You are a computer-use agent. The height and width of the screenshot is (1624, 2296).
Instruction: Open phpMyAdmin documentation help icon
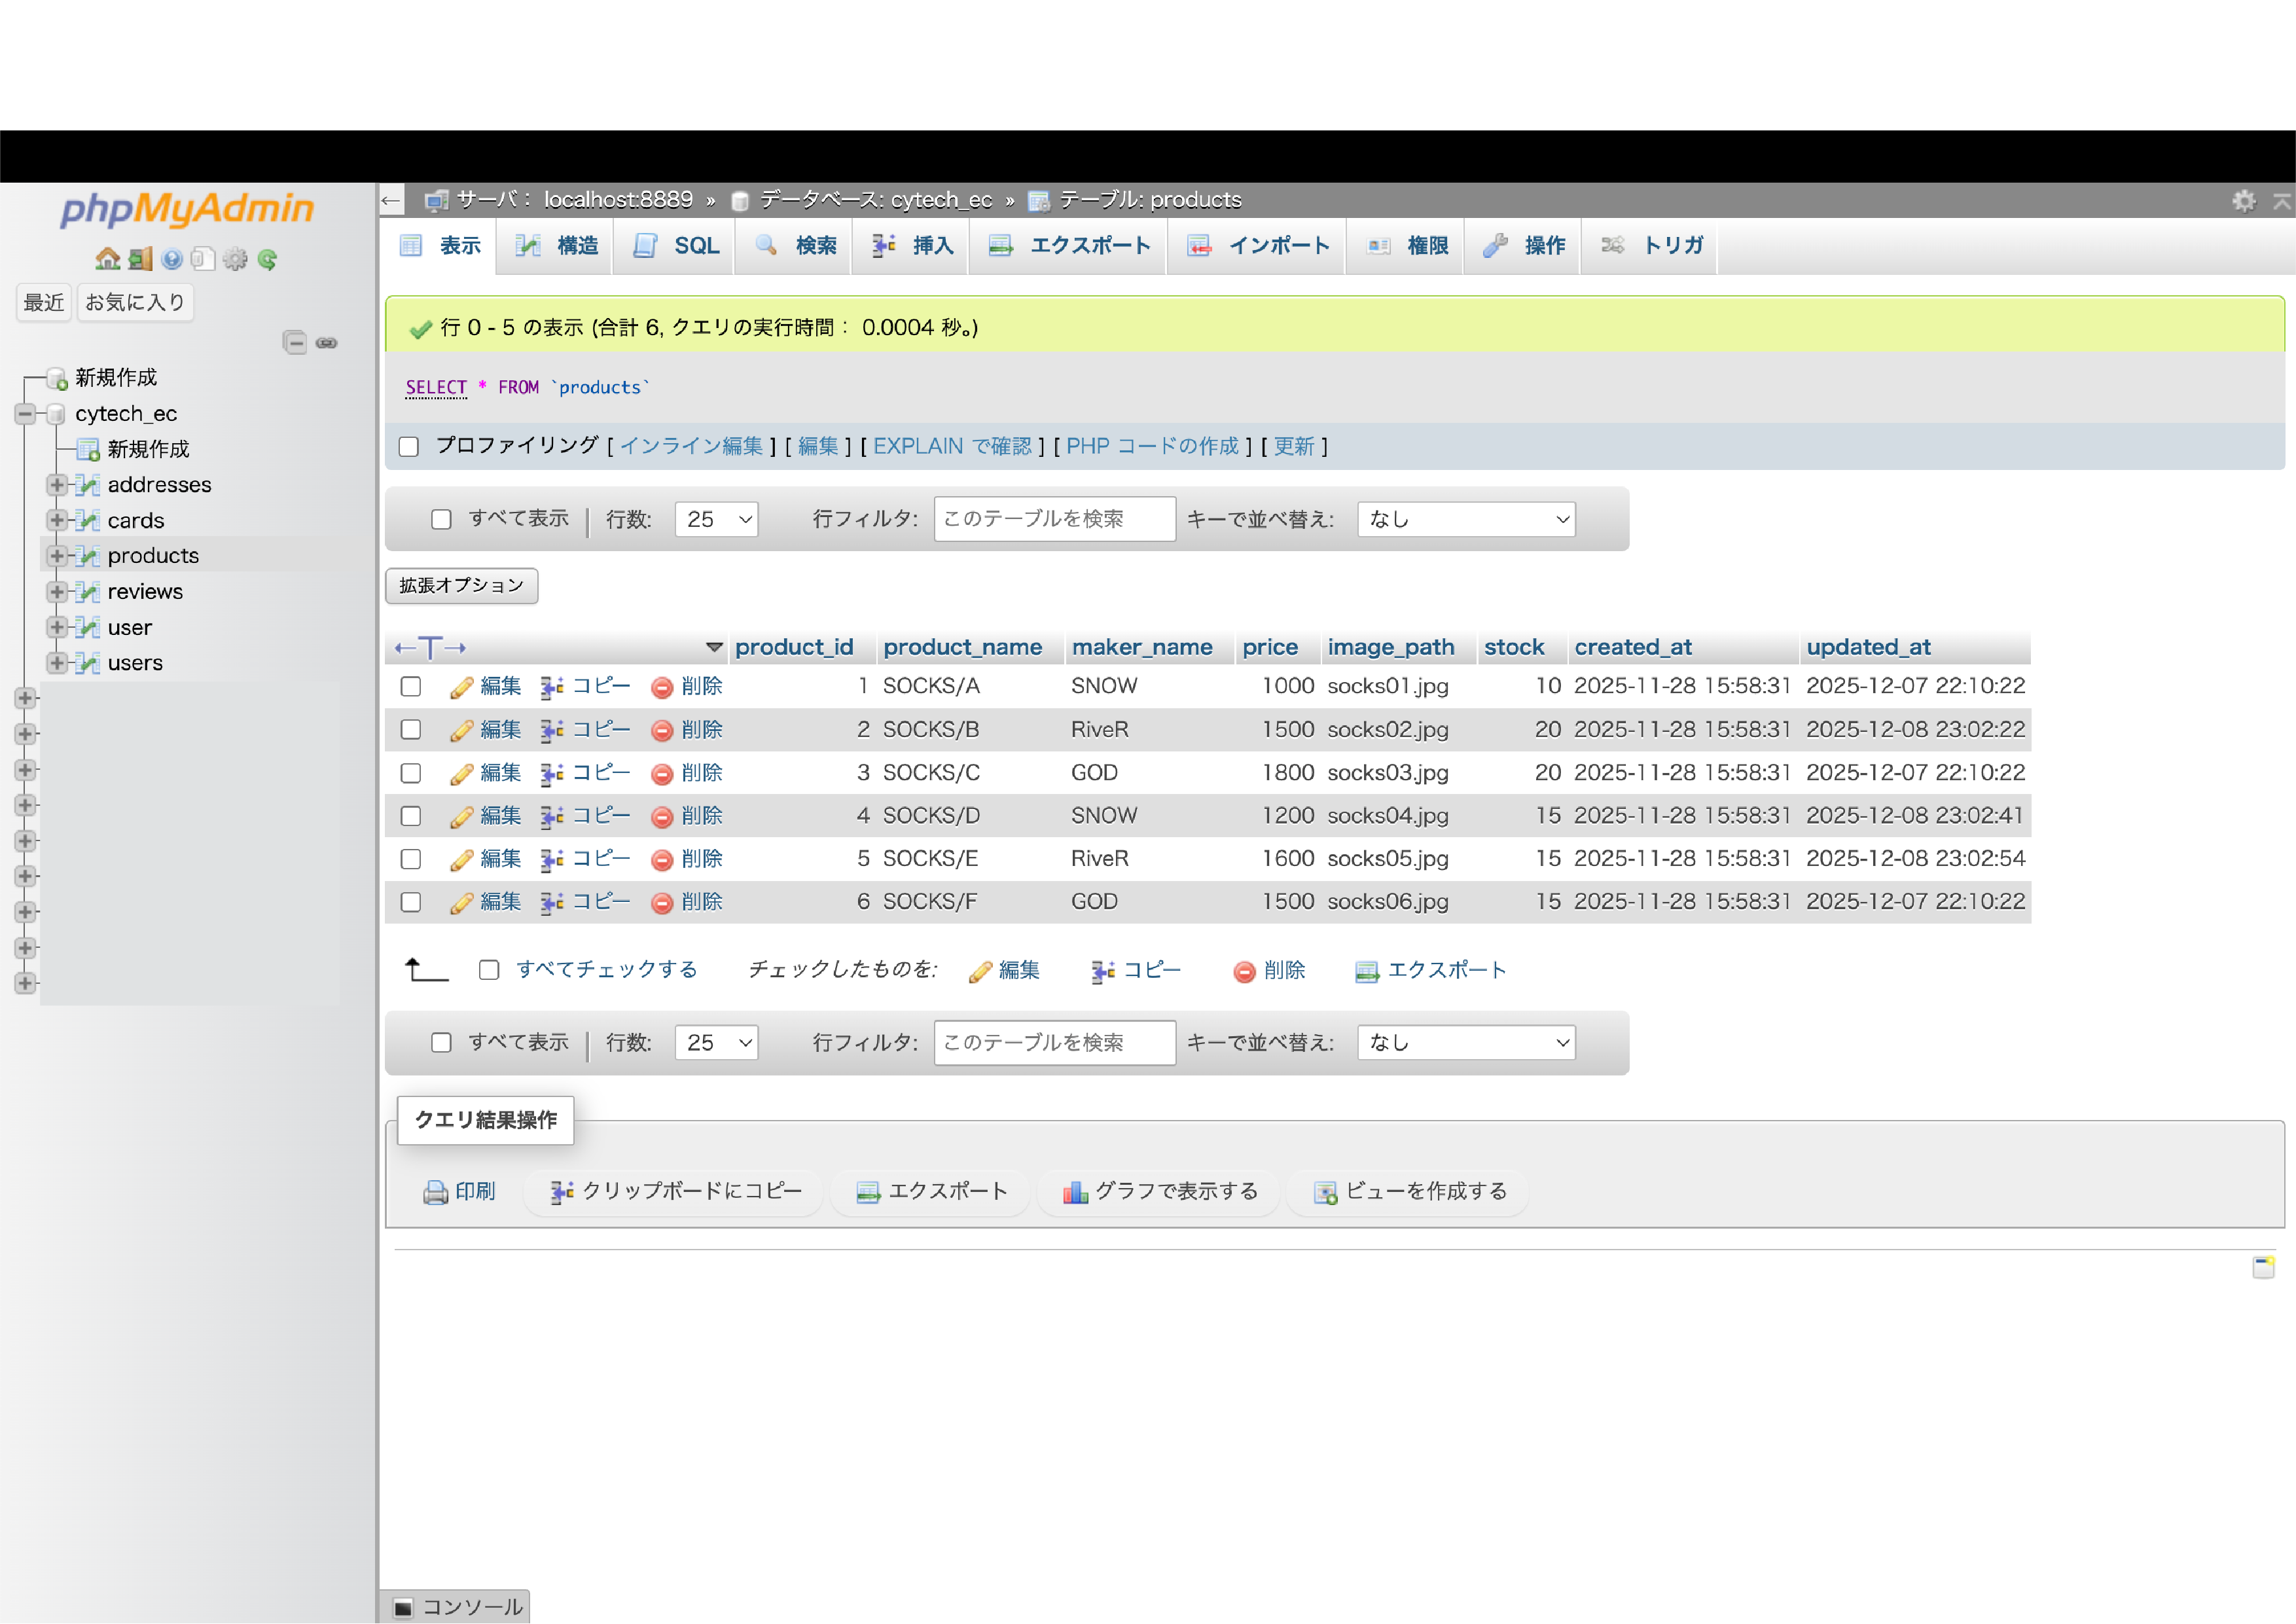[172, 260]
